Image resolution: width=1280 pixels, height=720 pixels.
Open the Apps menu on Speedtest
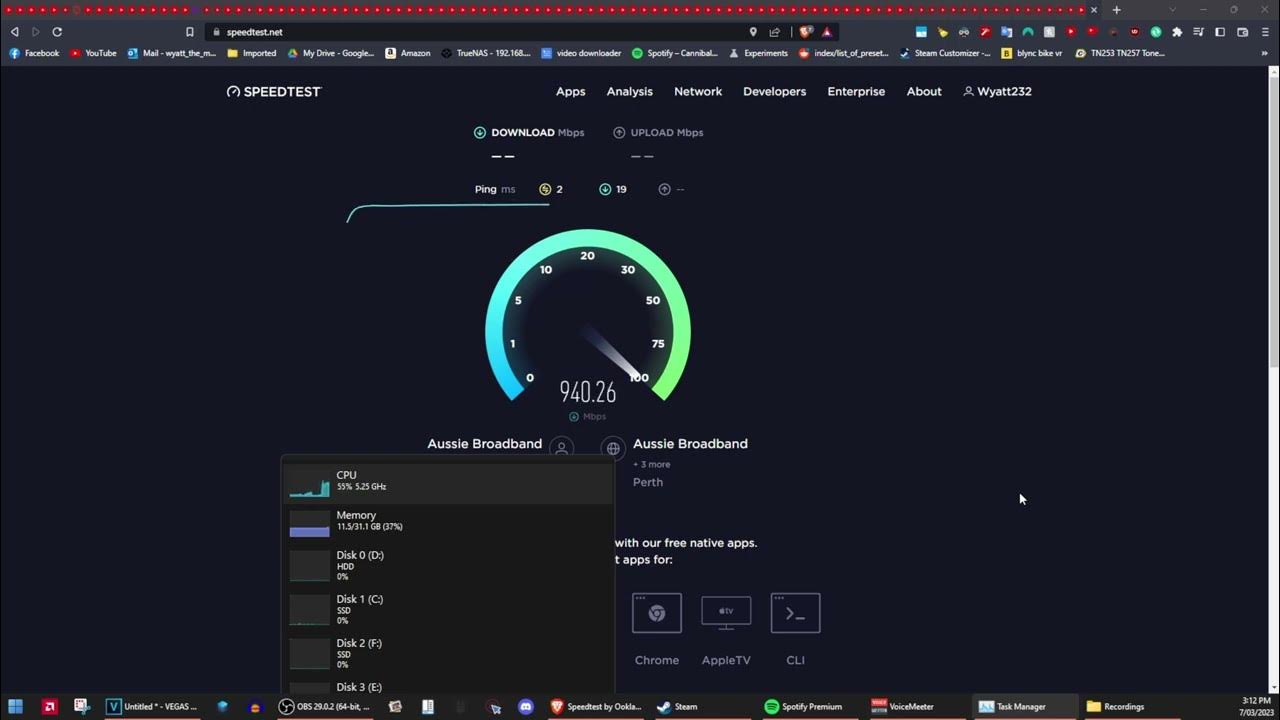[570, 91]
